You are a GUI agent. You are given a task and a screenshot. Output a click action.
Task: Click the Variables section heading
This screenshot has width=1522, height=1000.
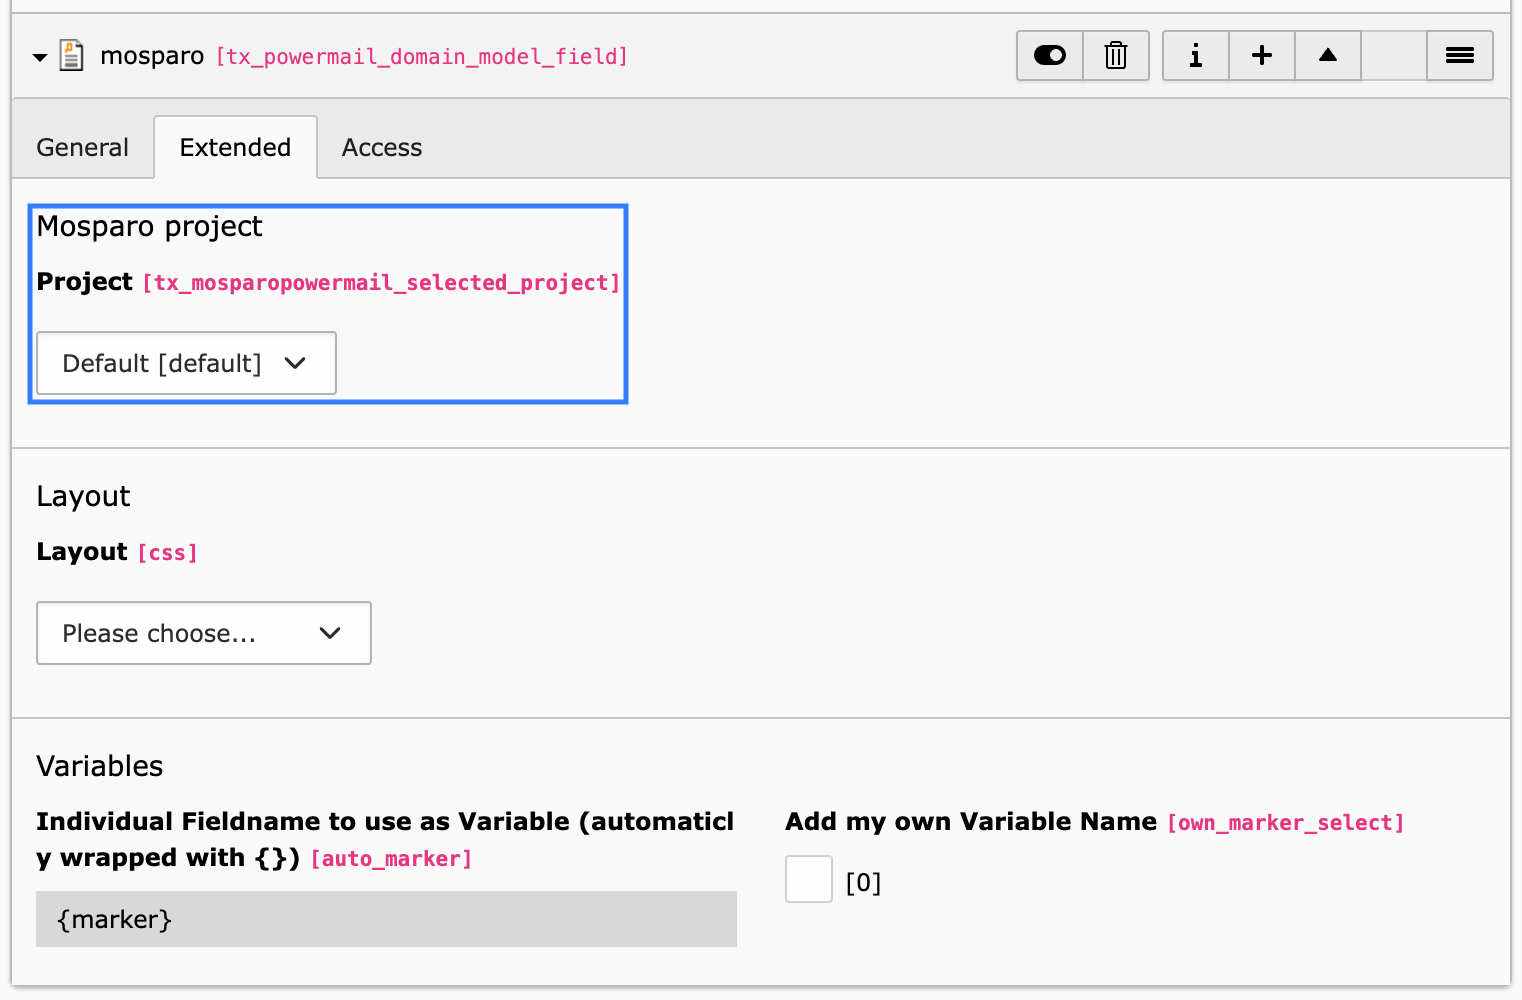coord(100,766)
